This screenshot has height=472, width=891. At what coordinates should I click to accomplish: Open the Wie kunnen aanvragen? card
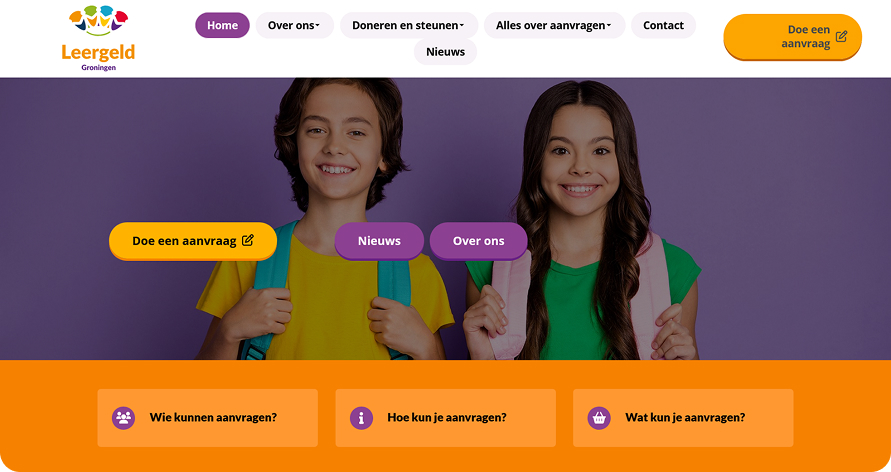click(x=207, y=418)
